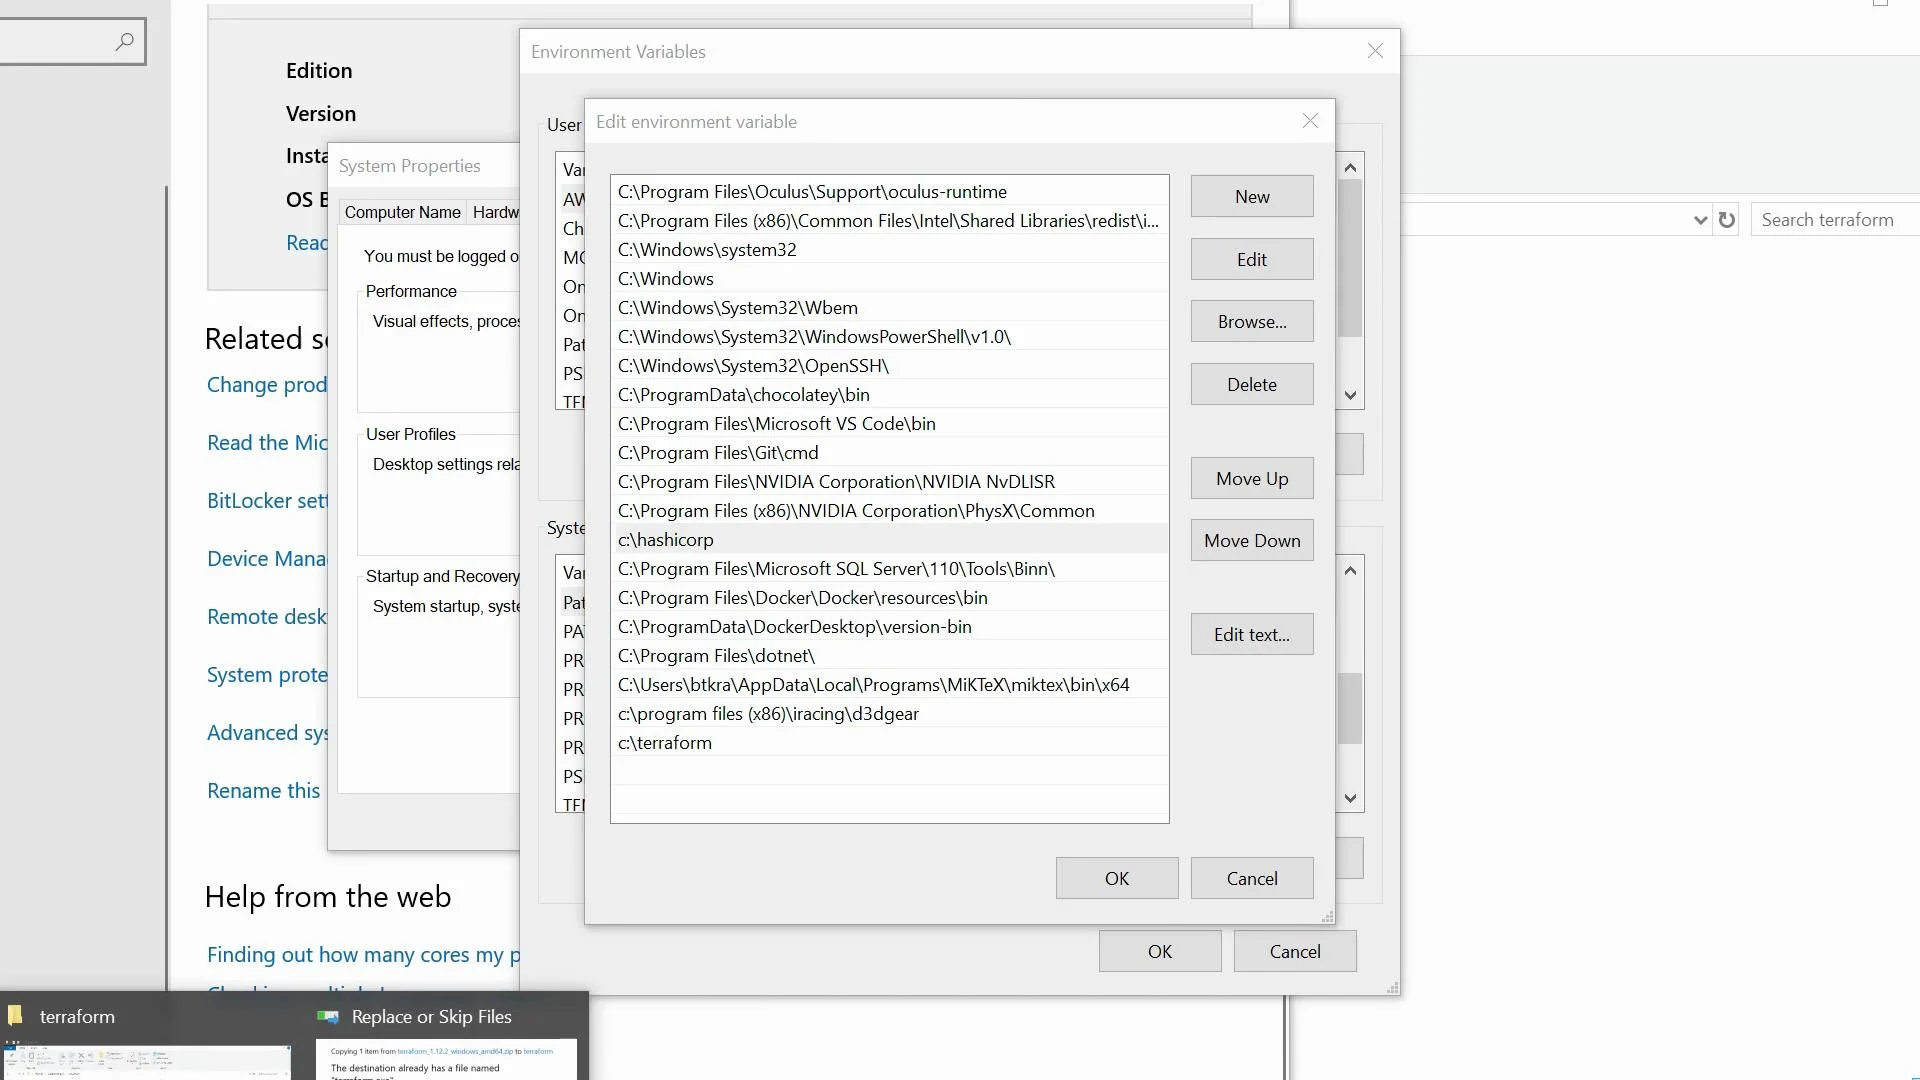Close the Edit environment variable dialog
The image size is (1920, 1080).
pos(1310,121)
